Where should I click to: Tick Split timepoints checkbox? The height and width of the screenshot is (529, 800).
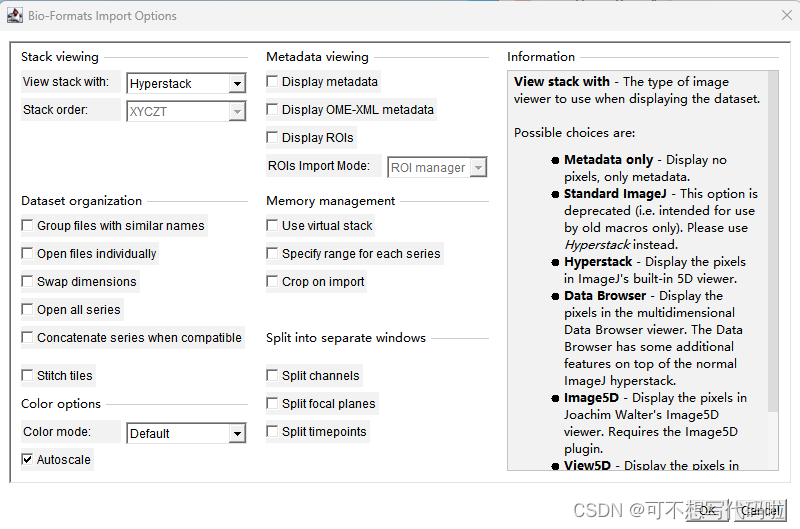[x=272, y=431]
